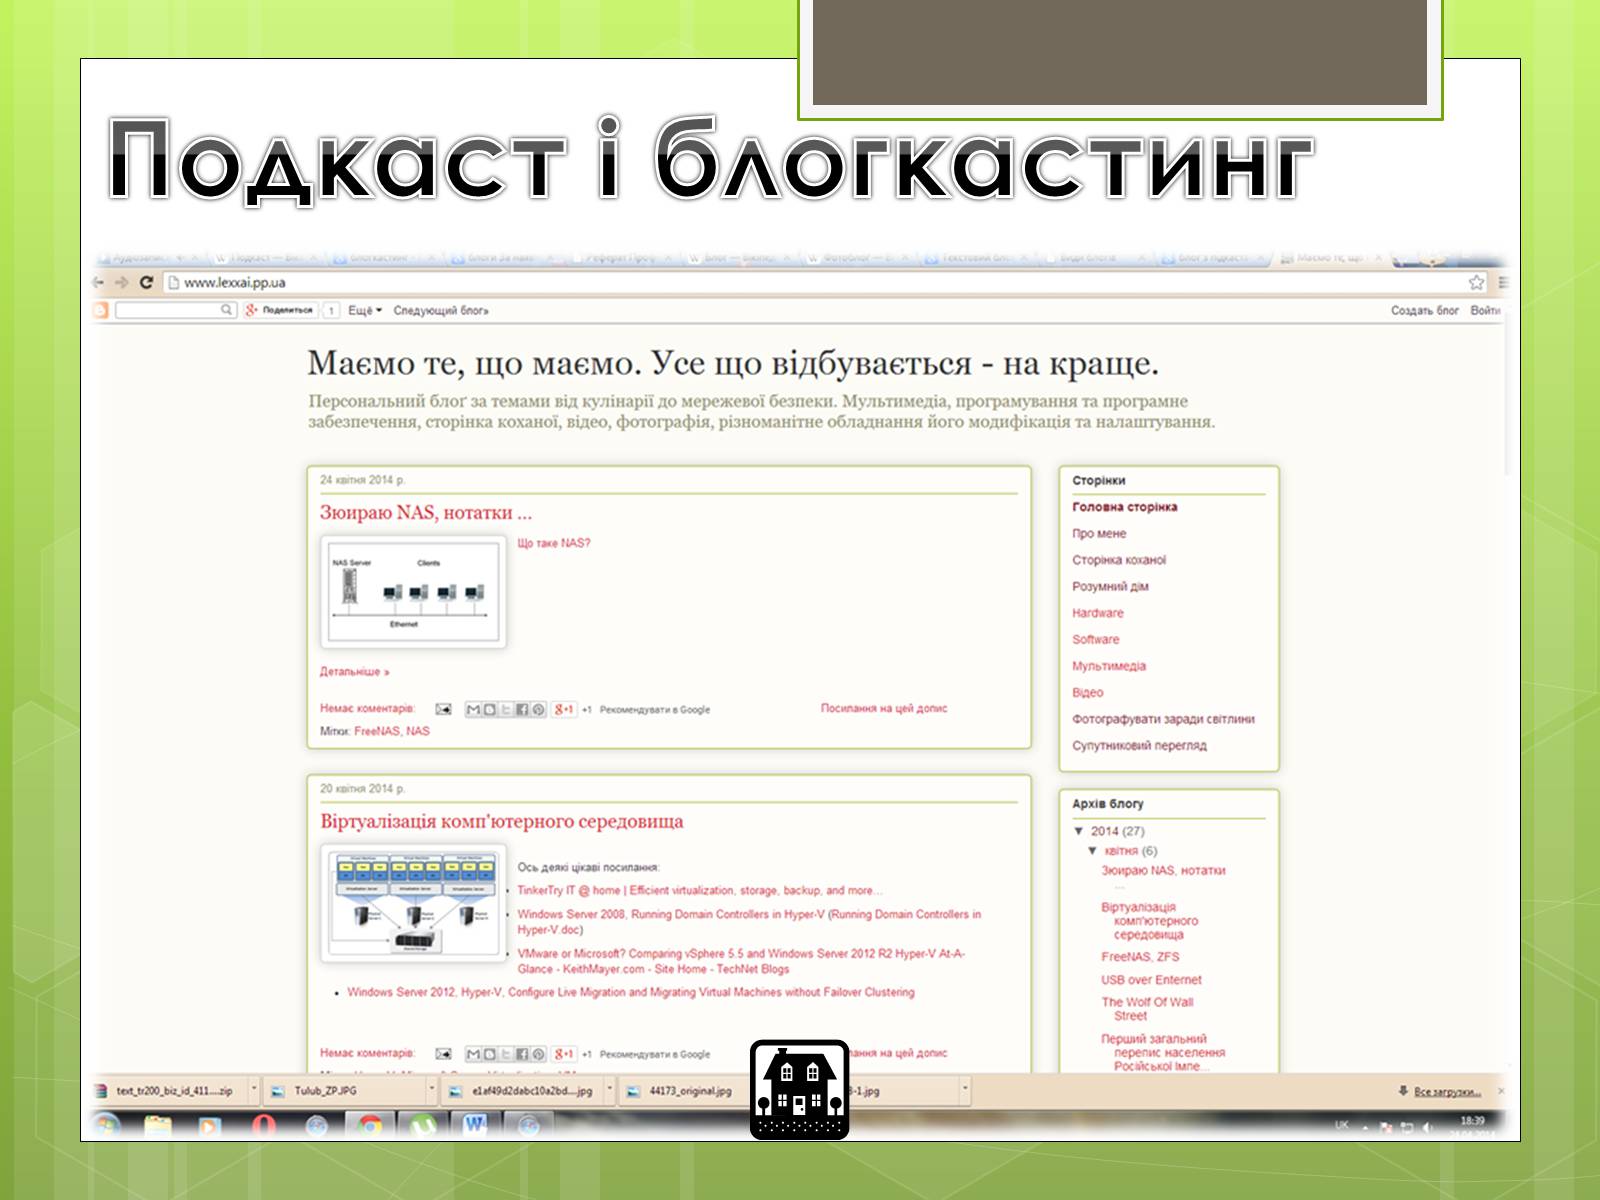1600x1200 pixels.
Task: Collapse the квітня archive month
Action: pos(1092,851)
